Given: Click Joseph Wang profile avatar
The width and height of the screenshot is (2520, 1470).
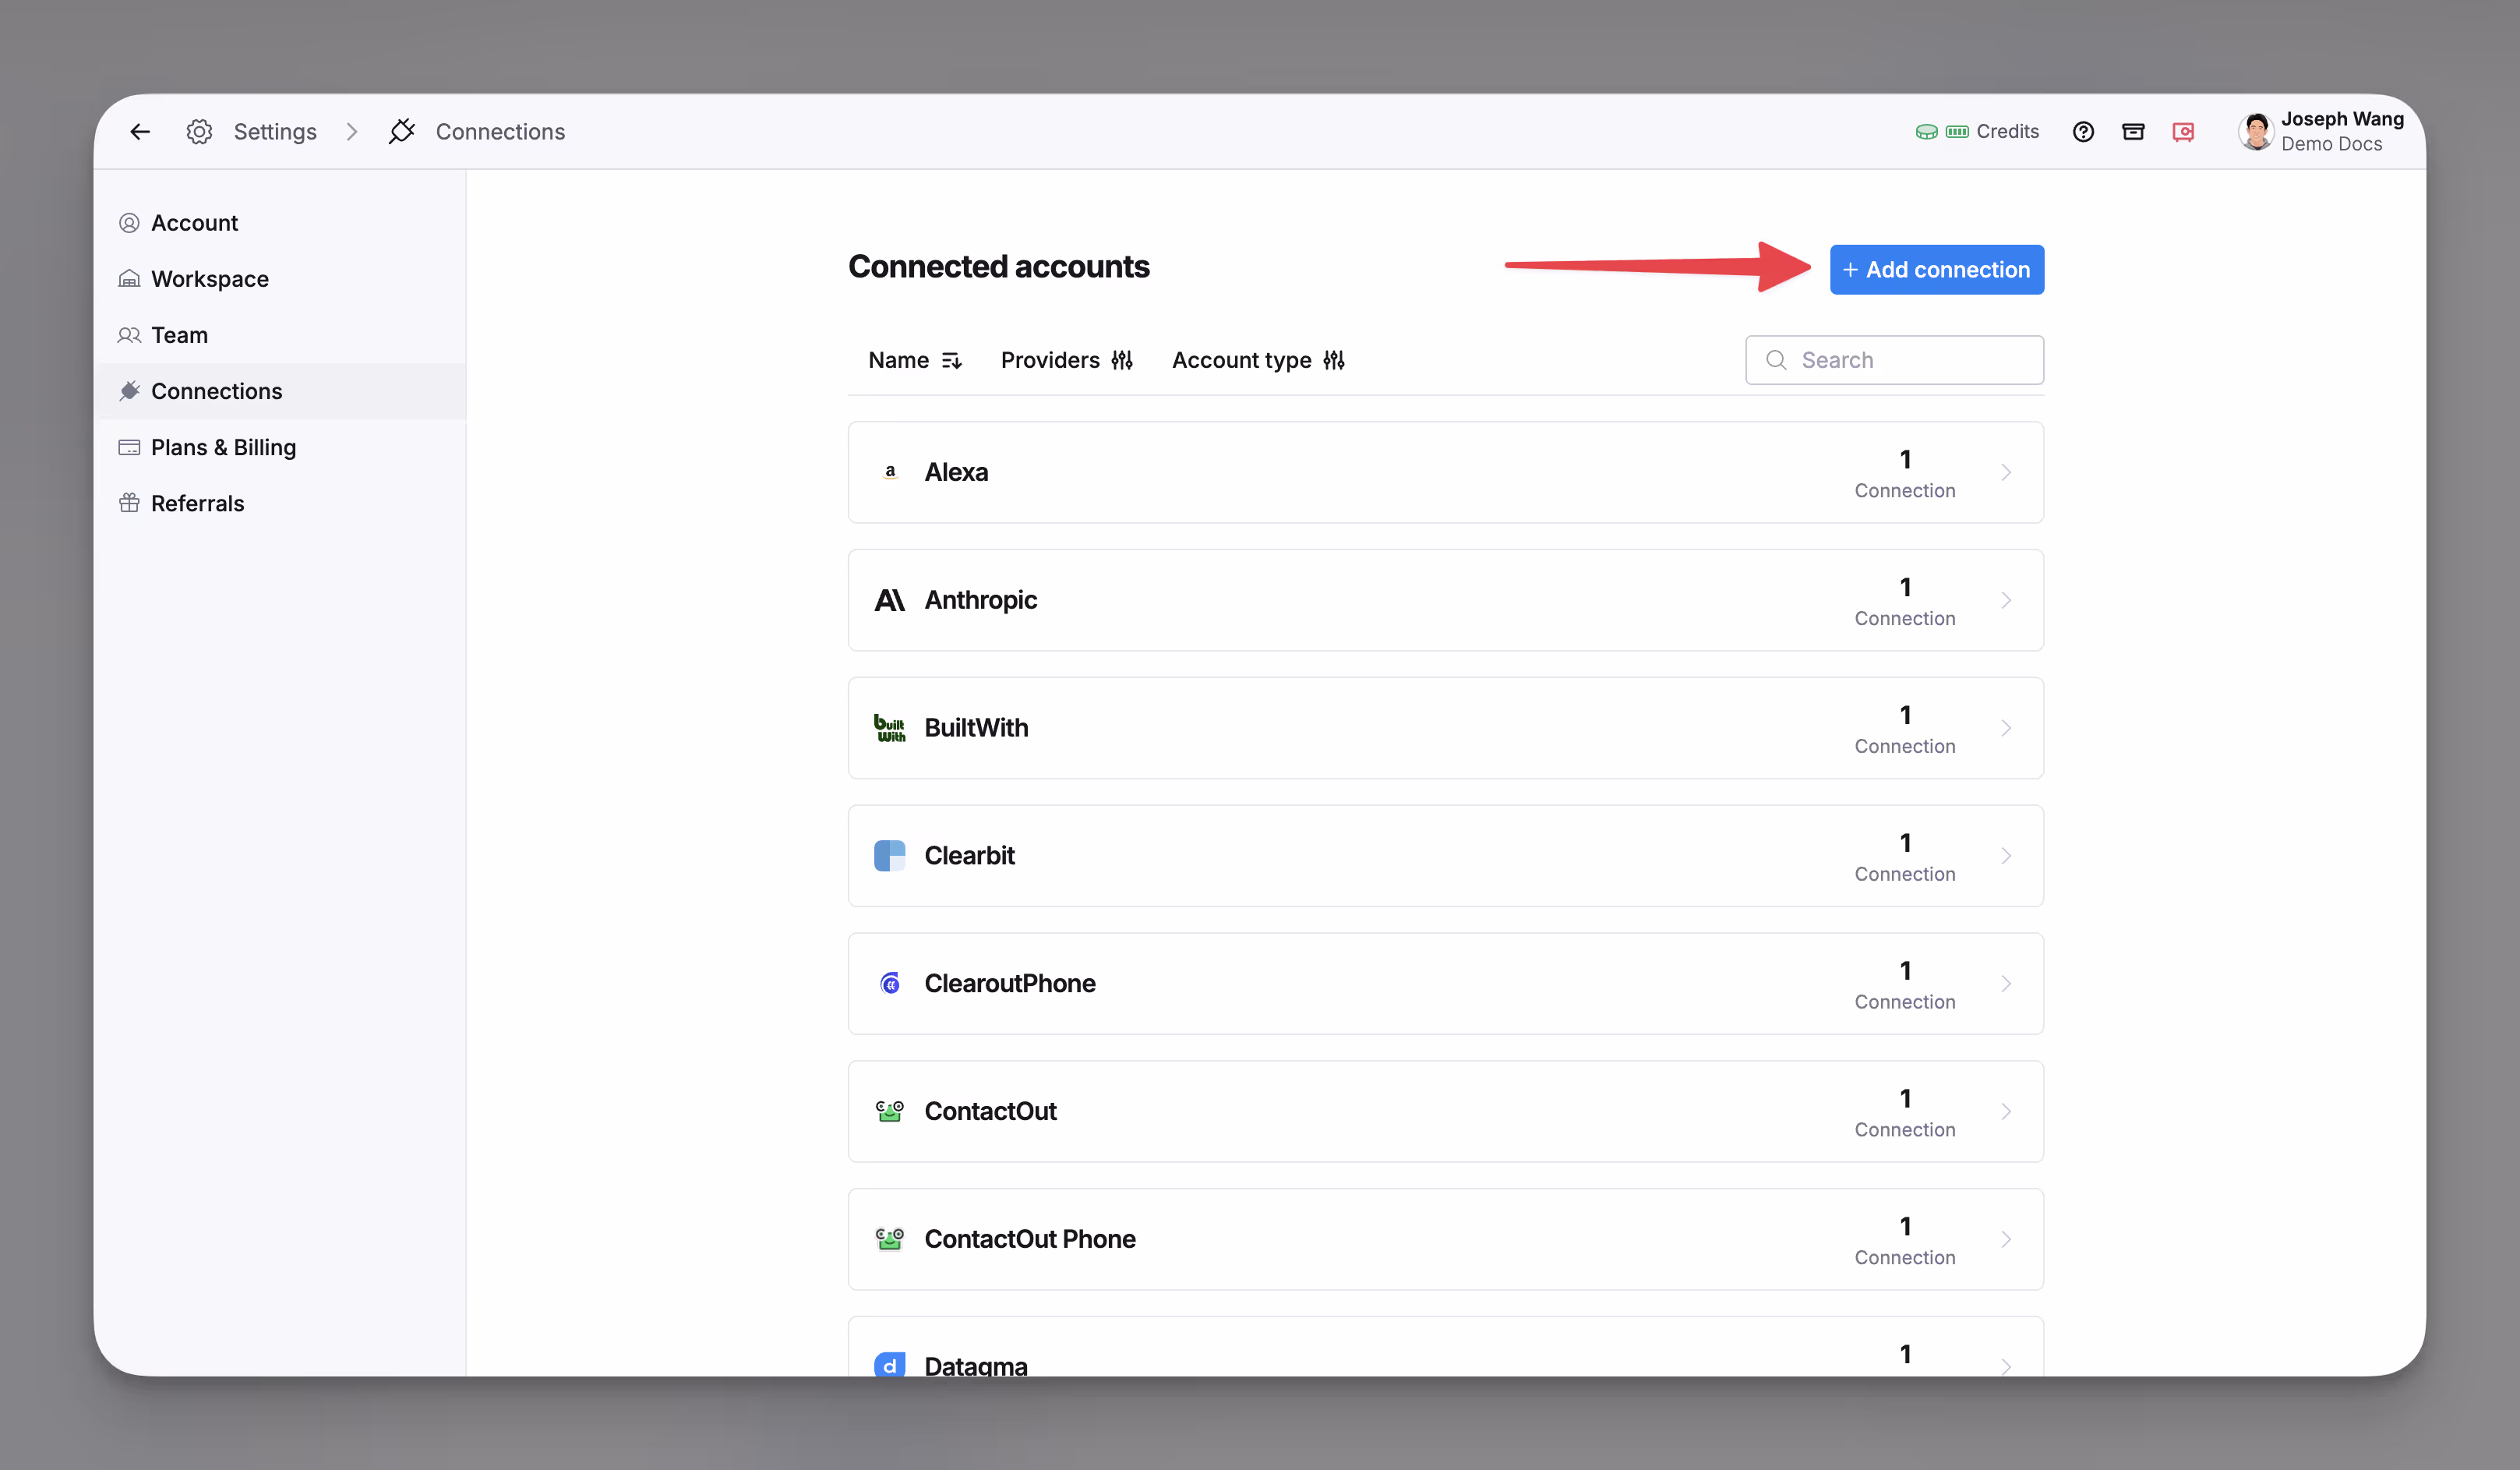Looking at the screenshot, I should tap(2256, 131).
